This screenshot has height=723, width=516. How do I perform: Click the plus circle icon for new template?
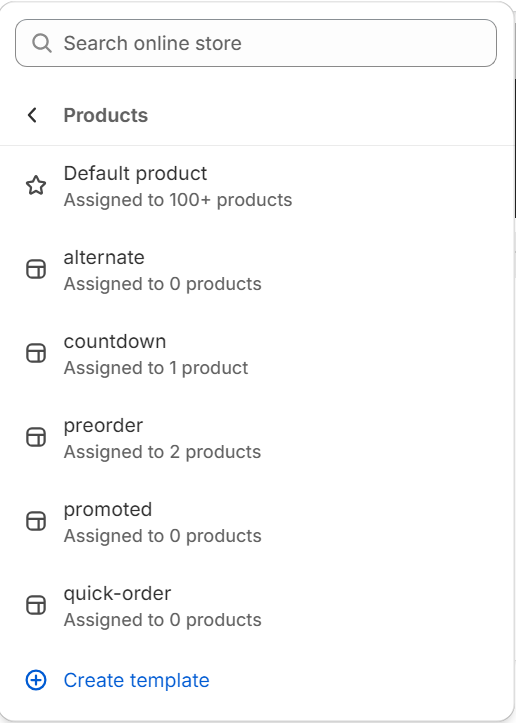click(36, 681)
